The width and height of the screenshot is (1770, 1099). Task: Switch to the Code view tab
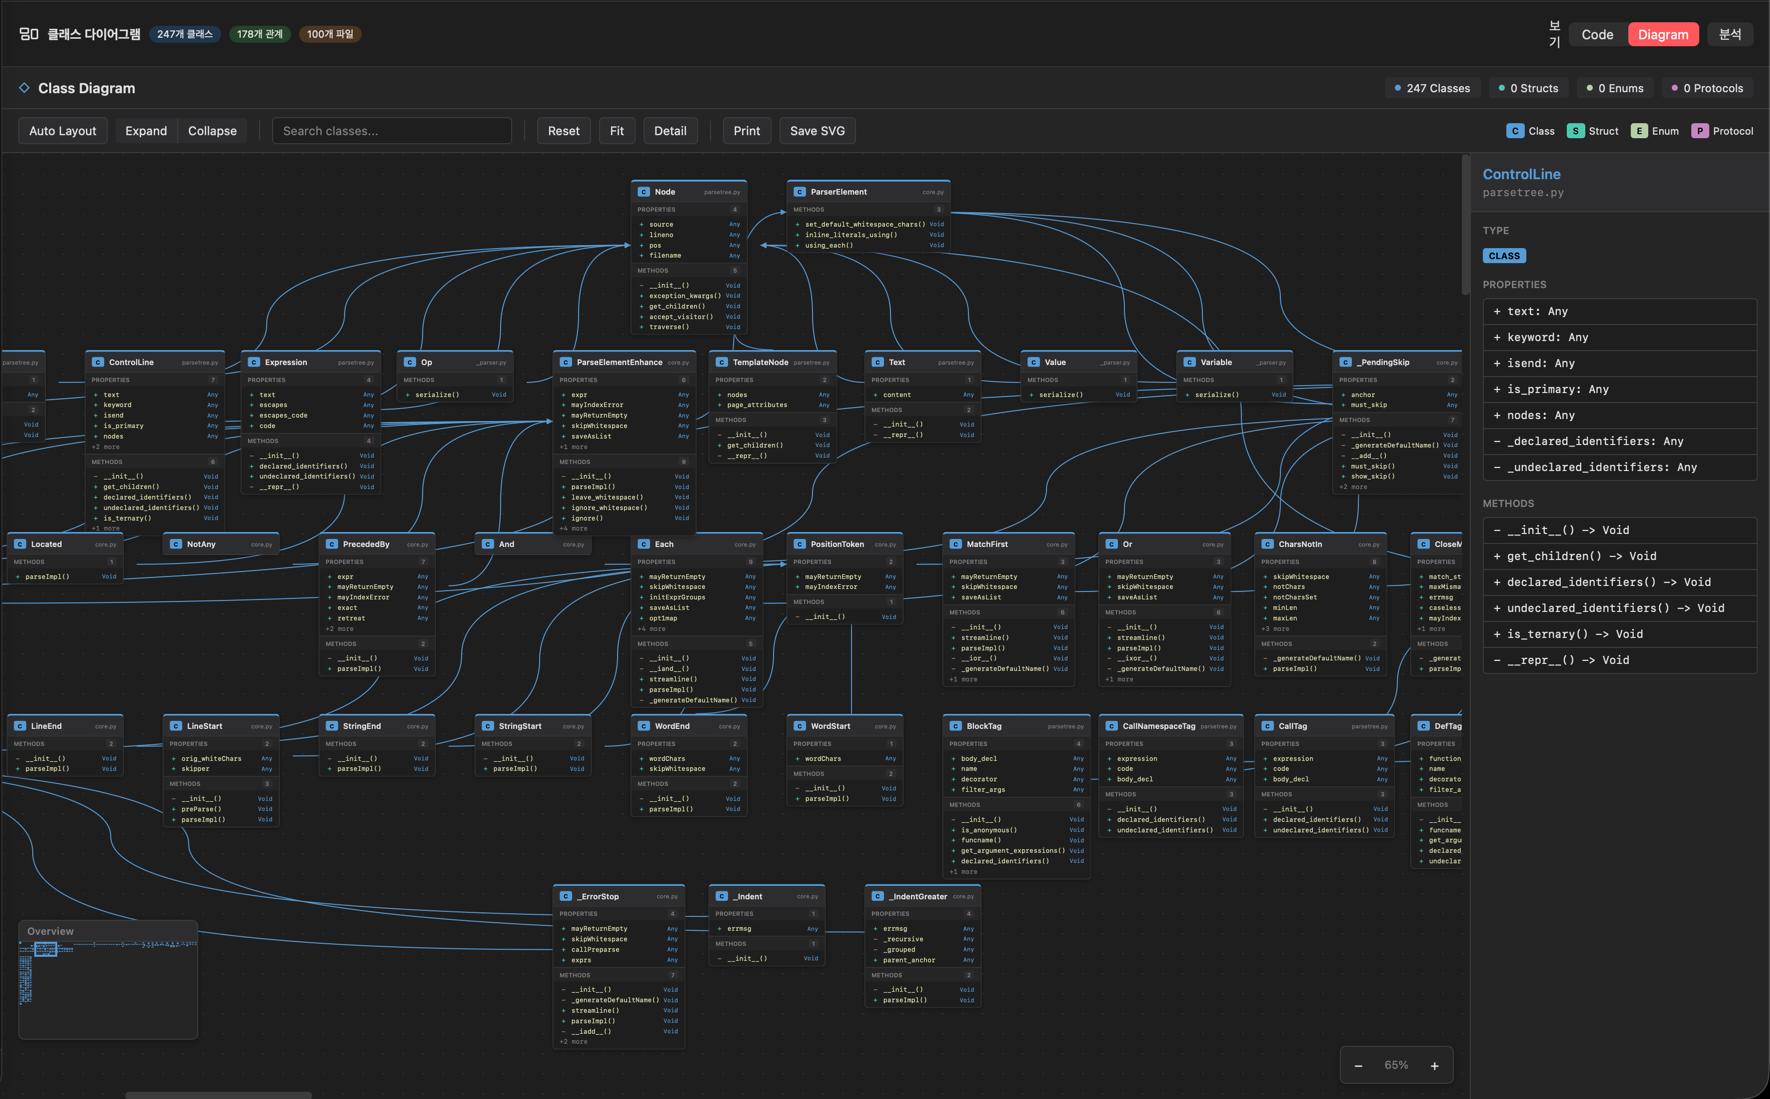pos(1596,34)
